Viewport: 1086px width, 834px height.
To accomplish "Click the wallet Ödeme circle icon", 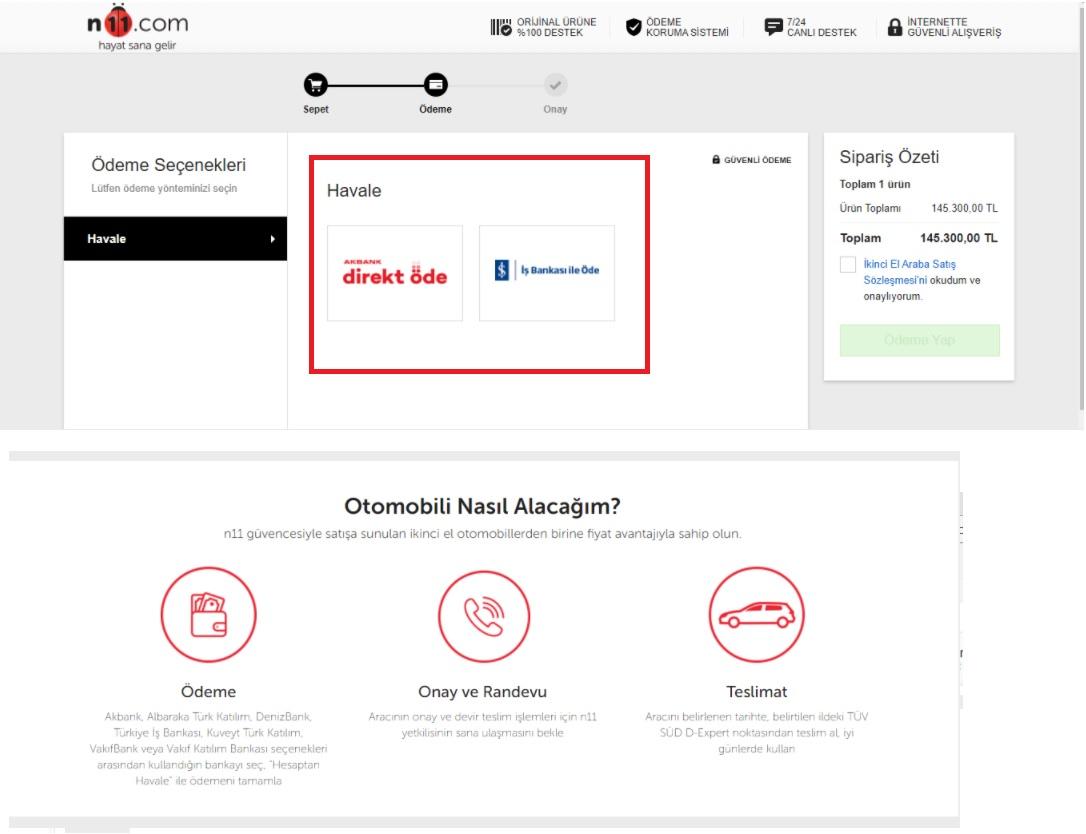I will click(208, 614).
